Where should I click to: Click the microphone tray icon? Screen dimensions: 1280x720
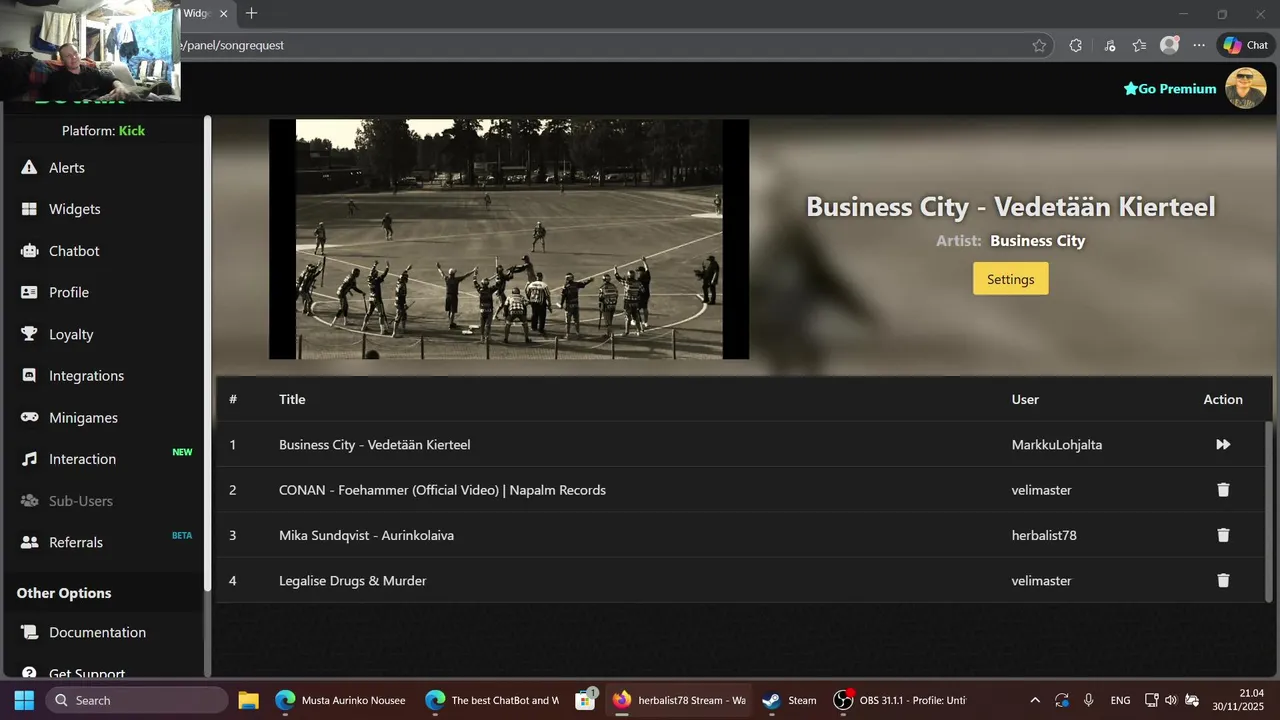1089,700
